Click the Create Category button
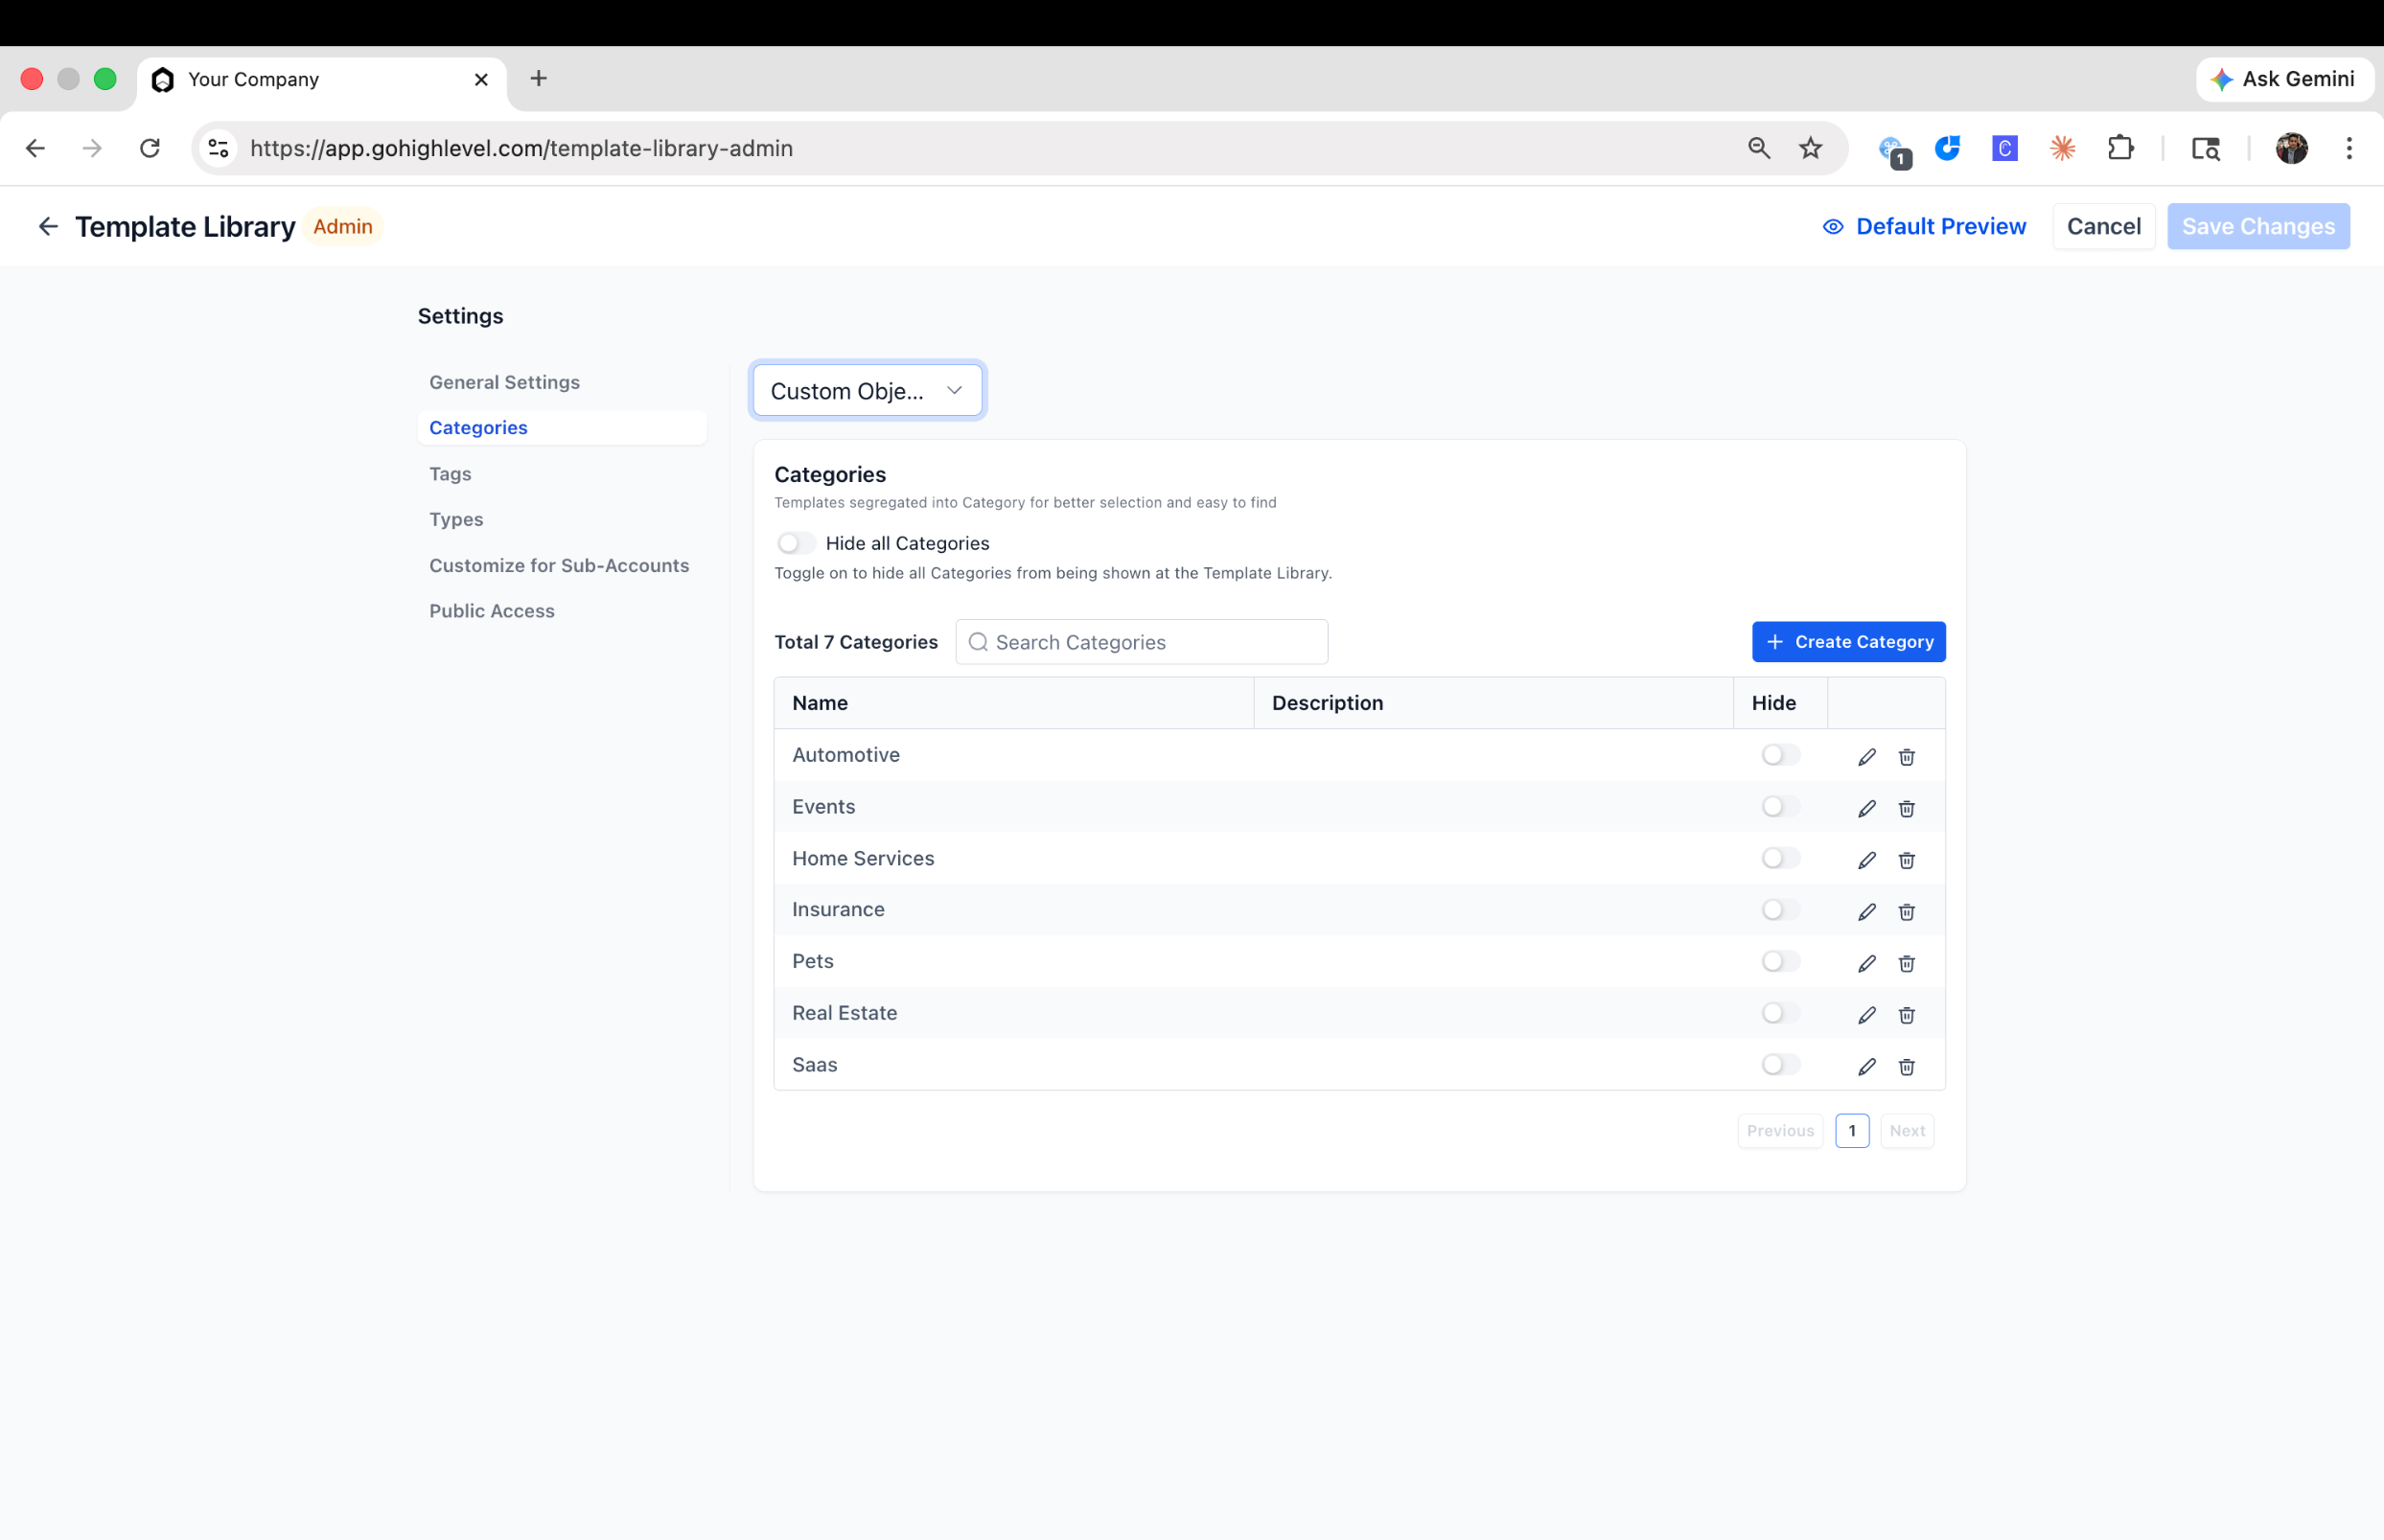The height and width of the screenshot is (1540, 2384). point(1848,642)
